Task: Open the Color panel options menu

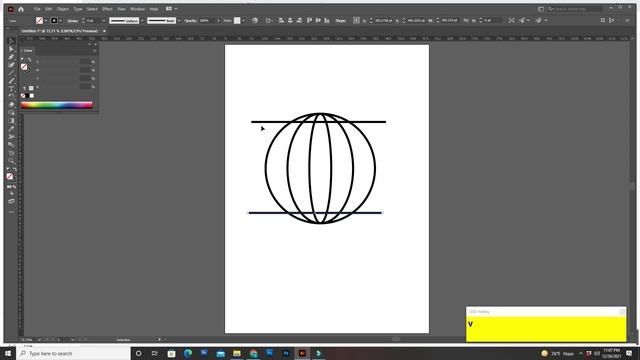Action: coord(94,51)
